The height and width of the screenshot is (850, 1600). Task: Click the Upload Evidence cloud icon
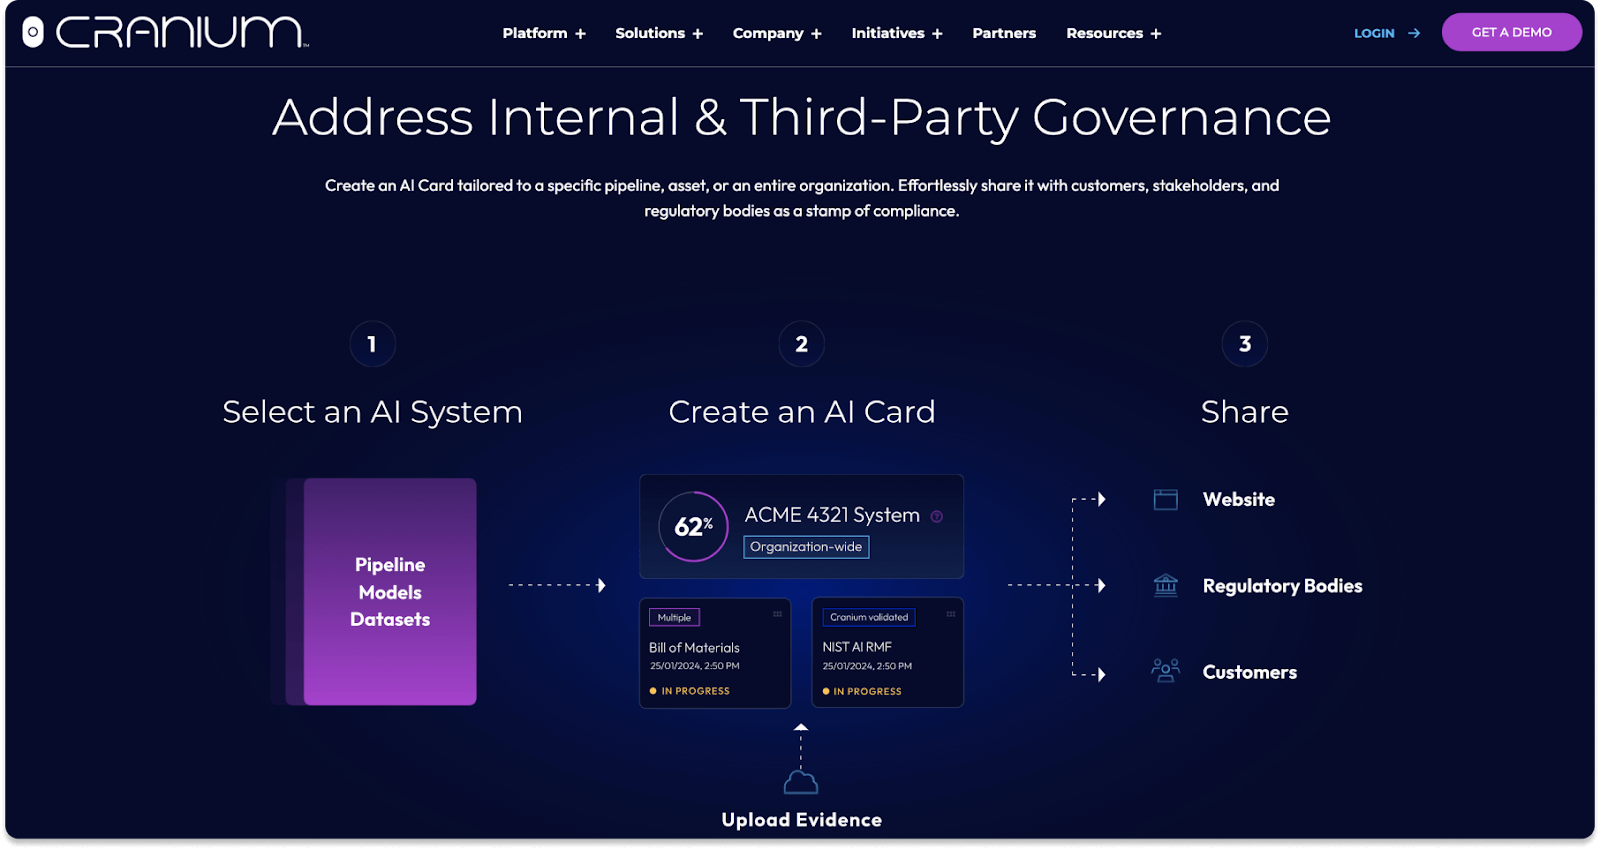click(801, 782)
